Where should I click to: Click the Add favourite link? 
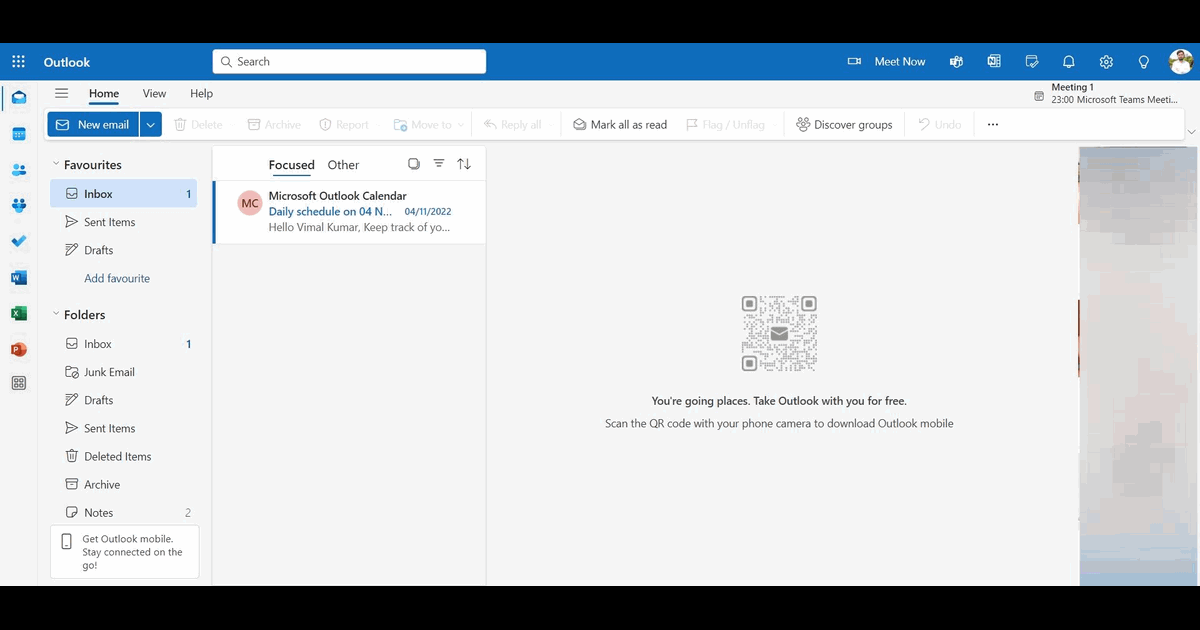tap(117, 278)
